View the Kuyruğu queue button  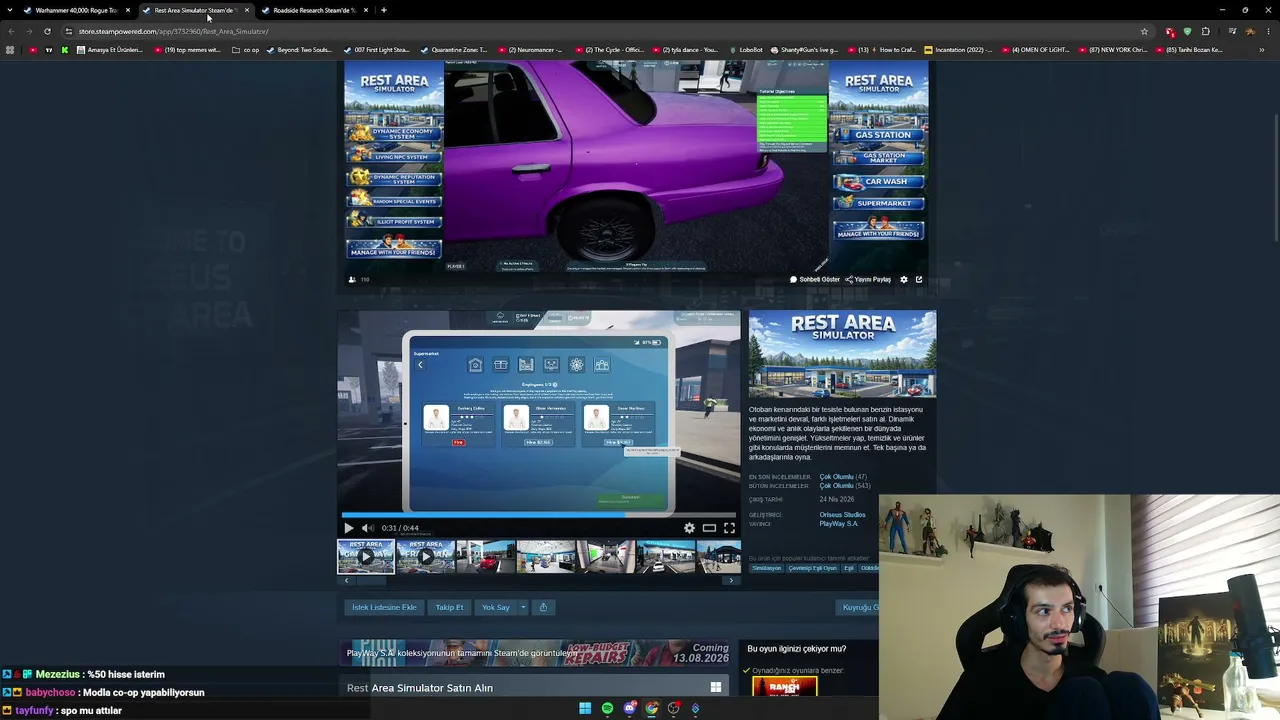tap(859, 607)
